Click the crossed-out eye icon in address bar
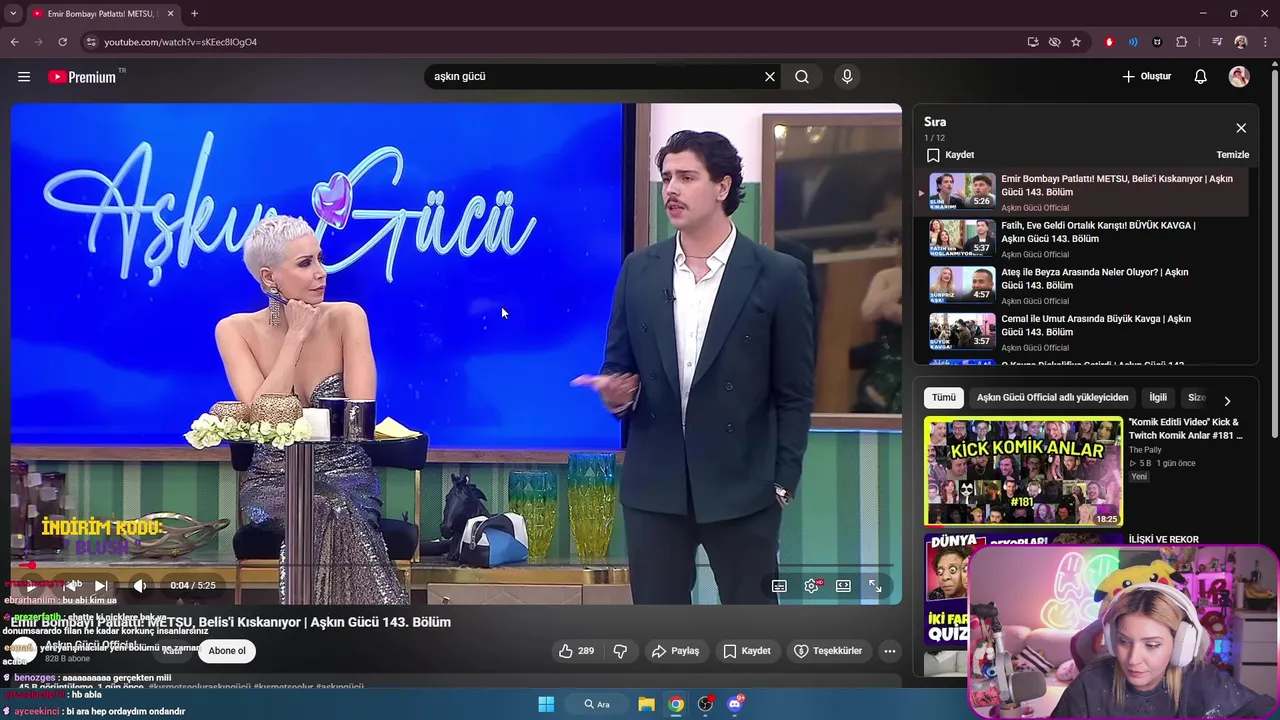Image resolution: width=1280 pixels, height=720 pixels. (x=1054, y=42)
